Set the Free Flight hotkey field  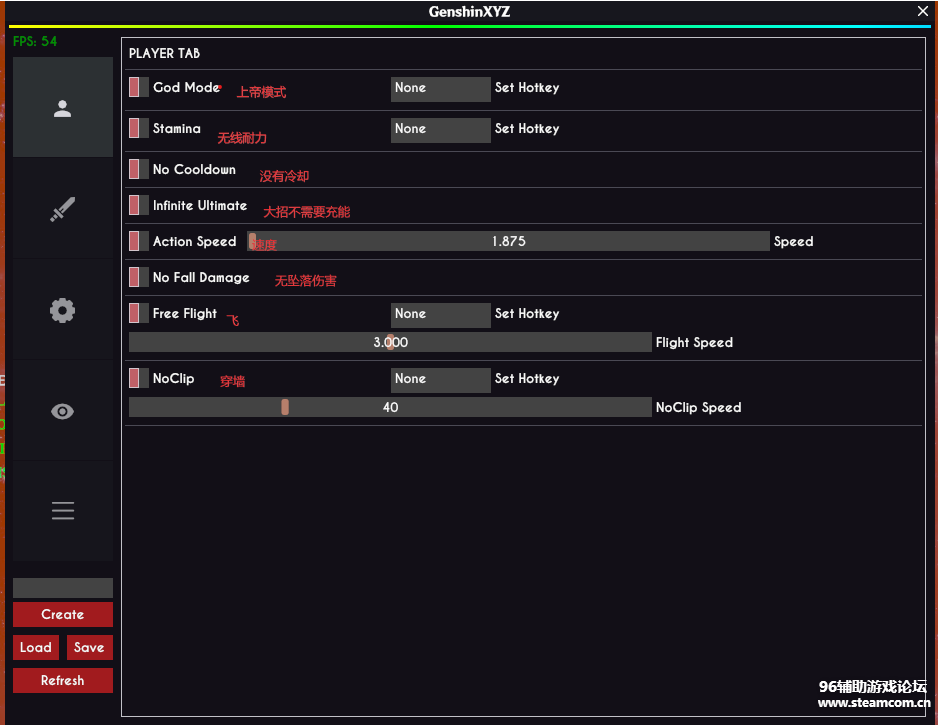441,315
